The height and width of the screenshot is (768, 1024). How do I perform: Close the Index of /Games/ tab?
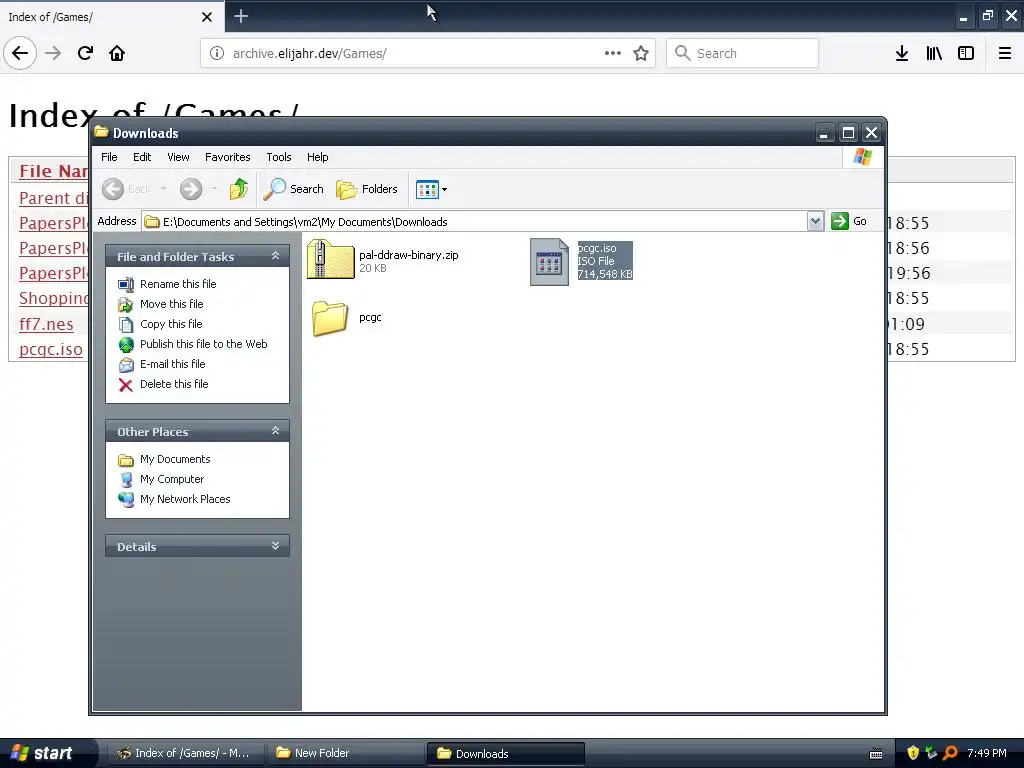(x=207, y=17)
